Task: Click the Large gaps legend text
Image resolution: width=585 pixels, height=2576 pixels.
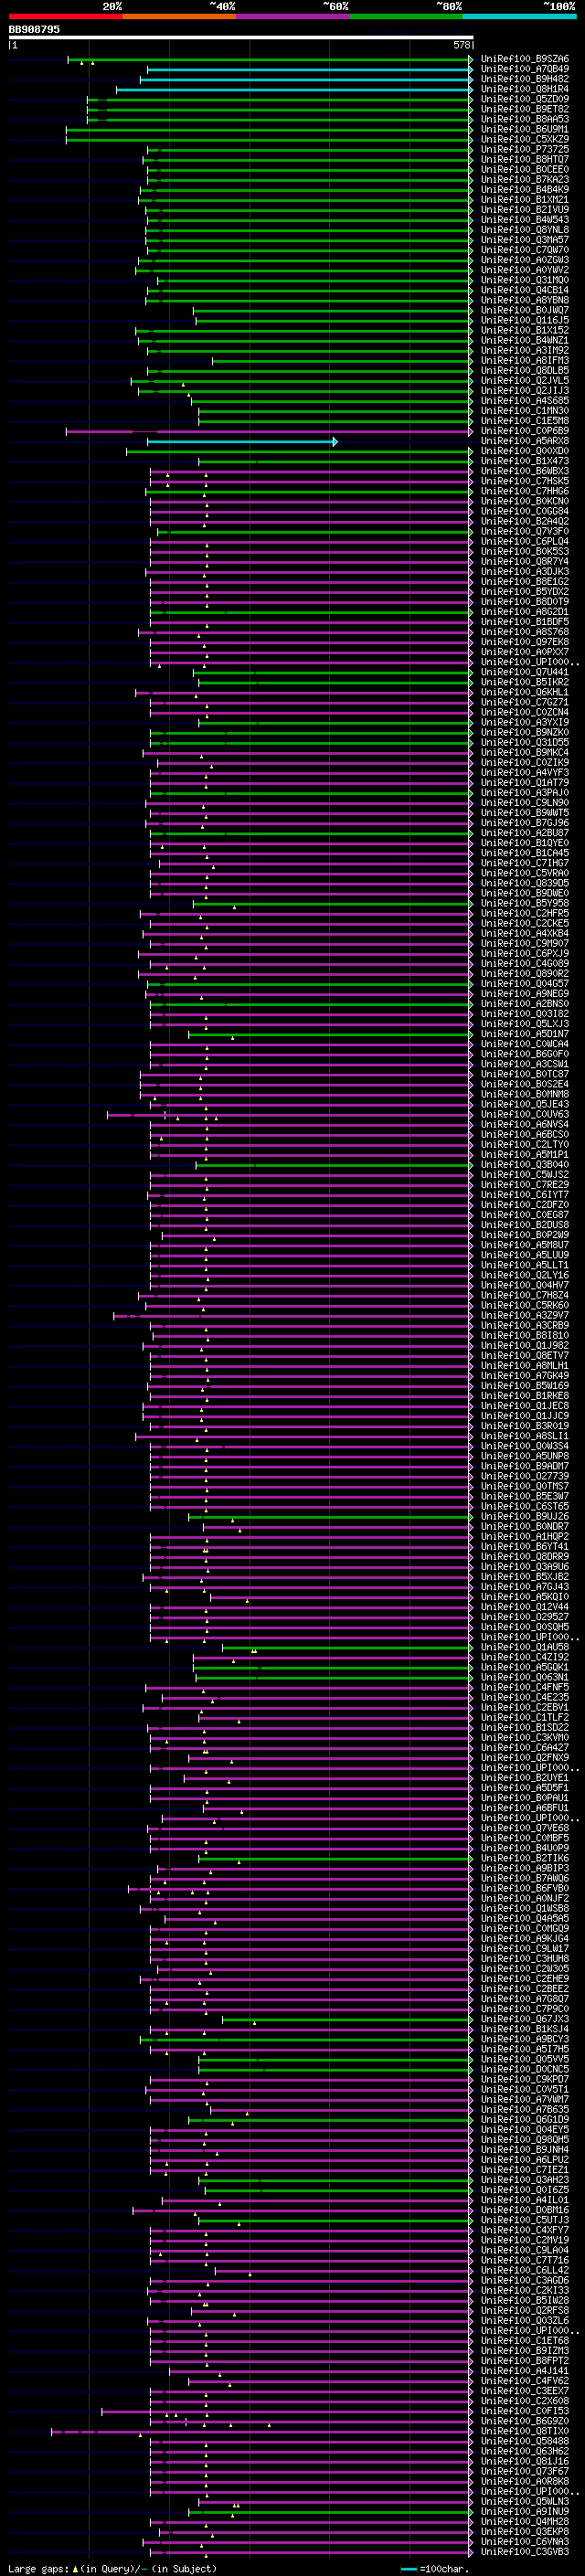Action: (38, 2569)
